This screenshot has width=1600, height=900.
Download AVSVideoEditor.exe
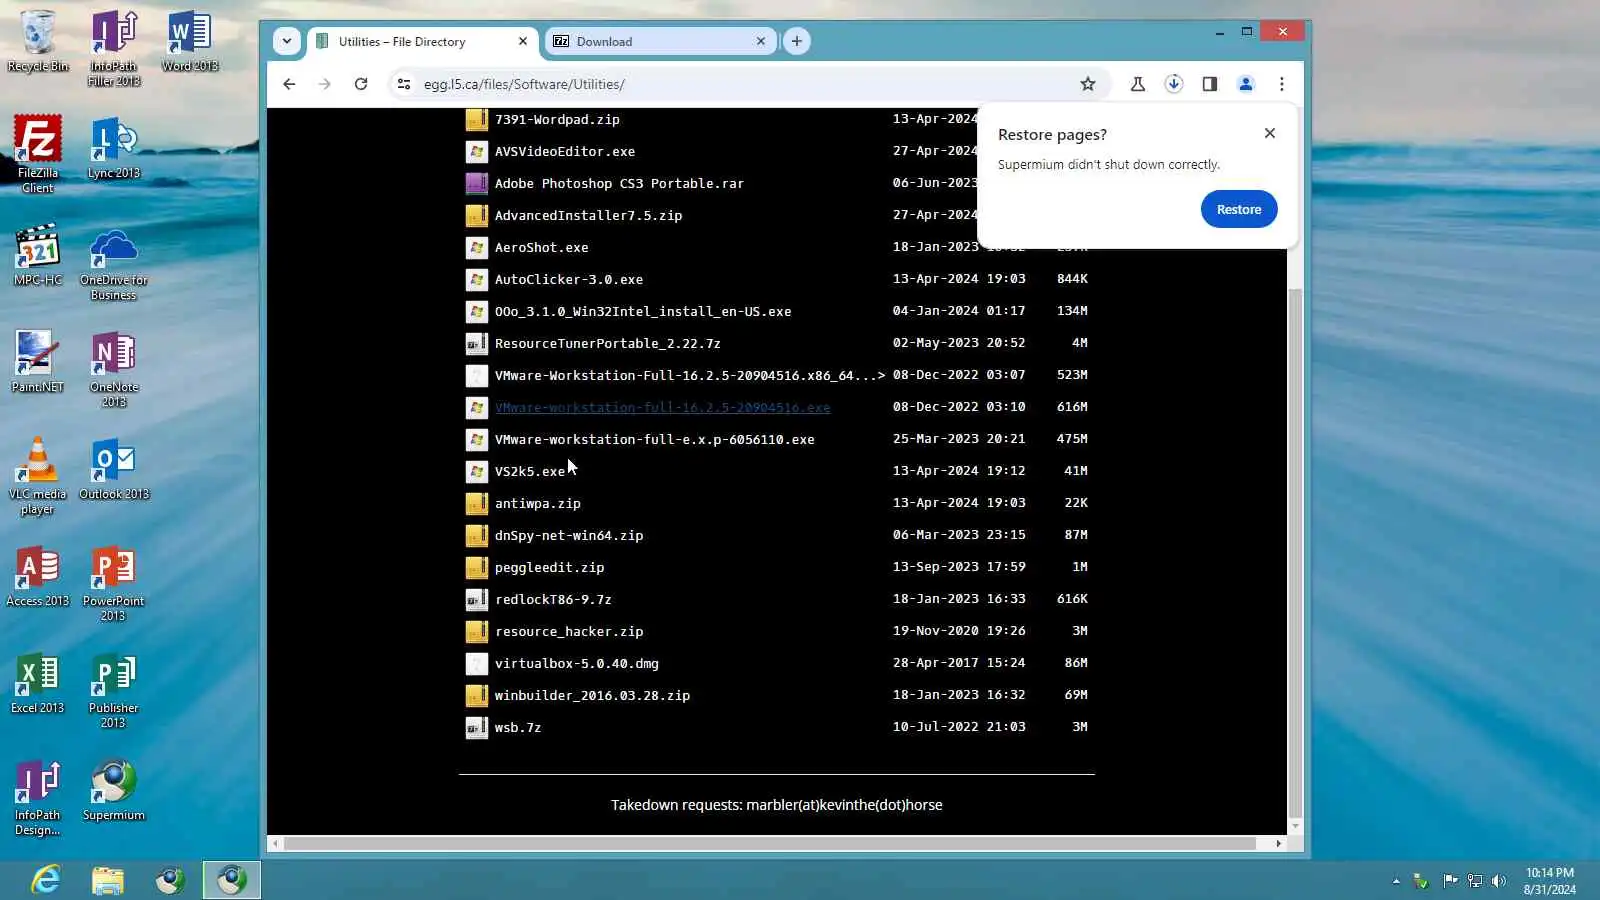[x=565, y=151]
